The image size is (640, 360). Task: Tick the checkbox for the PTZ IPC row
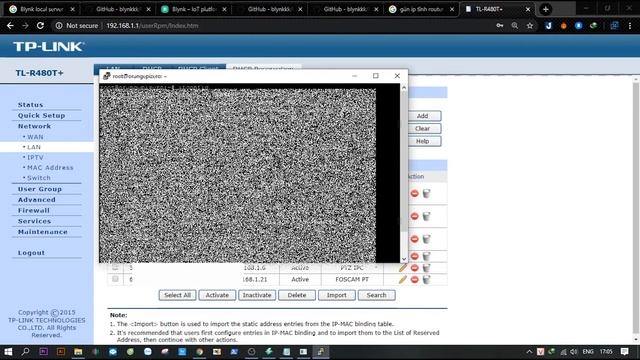pos(115,267)
